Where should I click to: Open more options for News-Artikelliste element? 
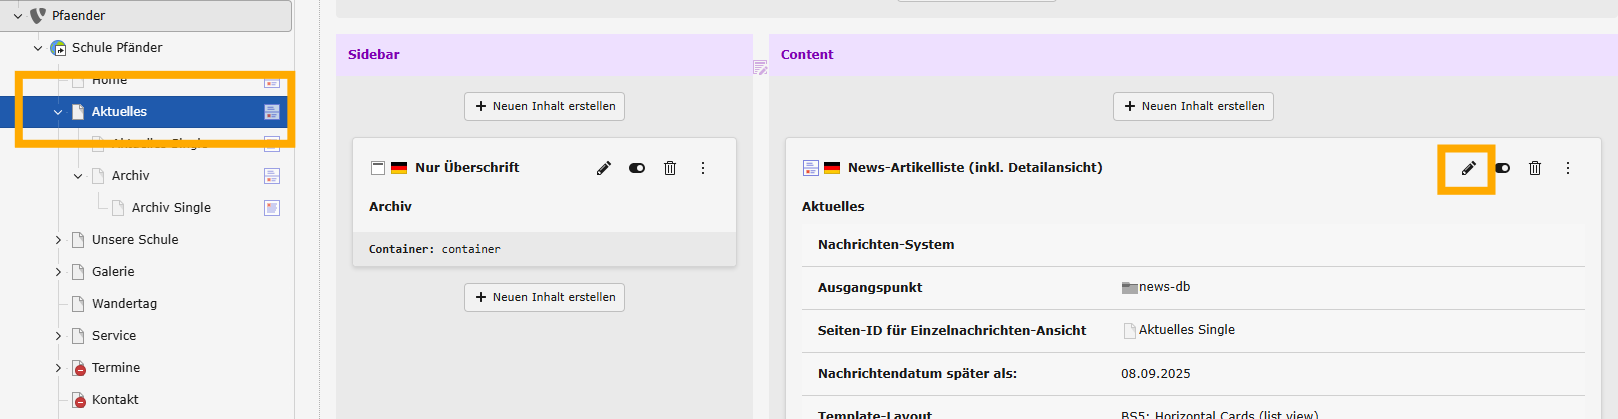click(1568, 168)
